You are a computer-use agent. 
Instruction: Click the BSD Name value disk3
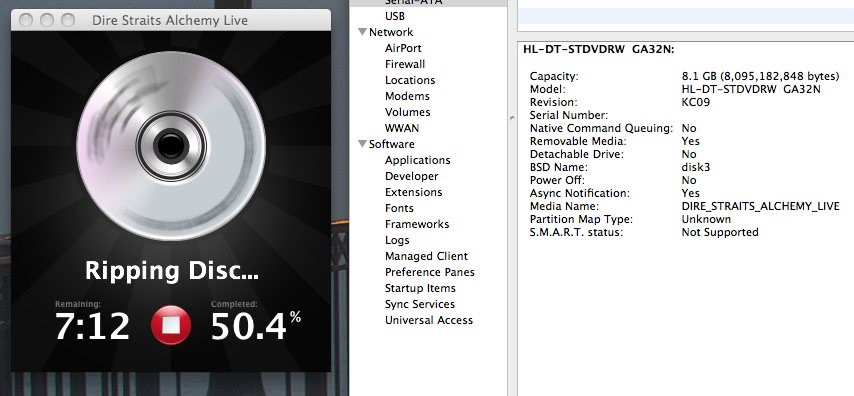pyautogui.click(x=696, y=167)
